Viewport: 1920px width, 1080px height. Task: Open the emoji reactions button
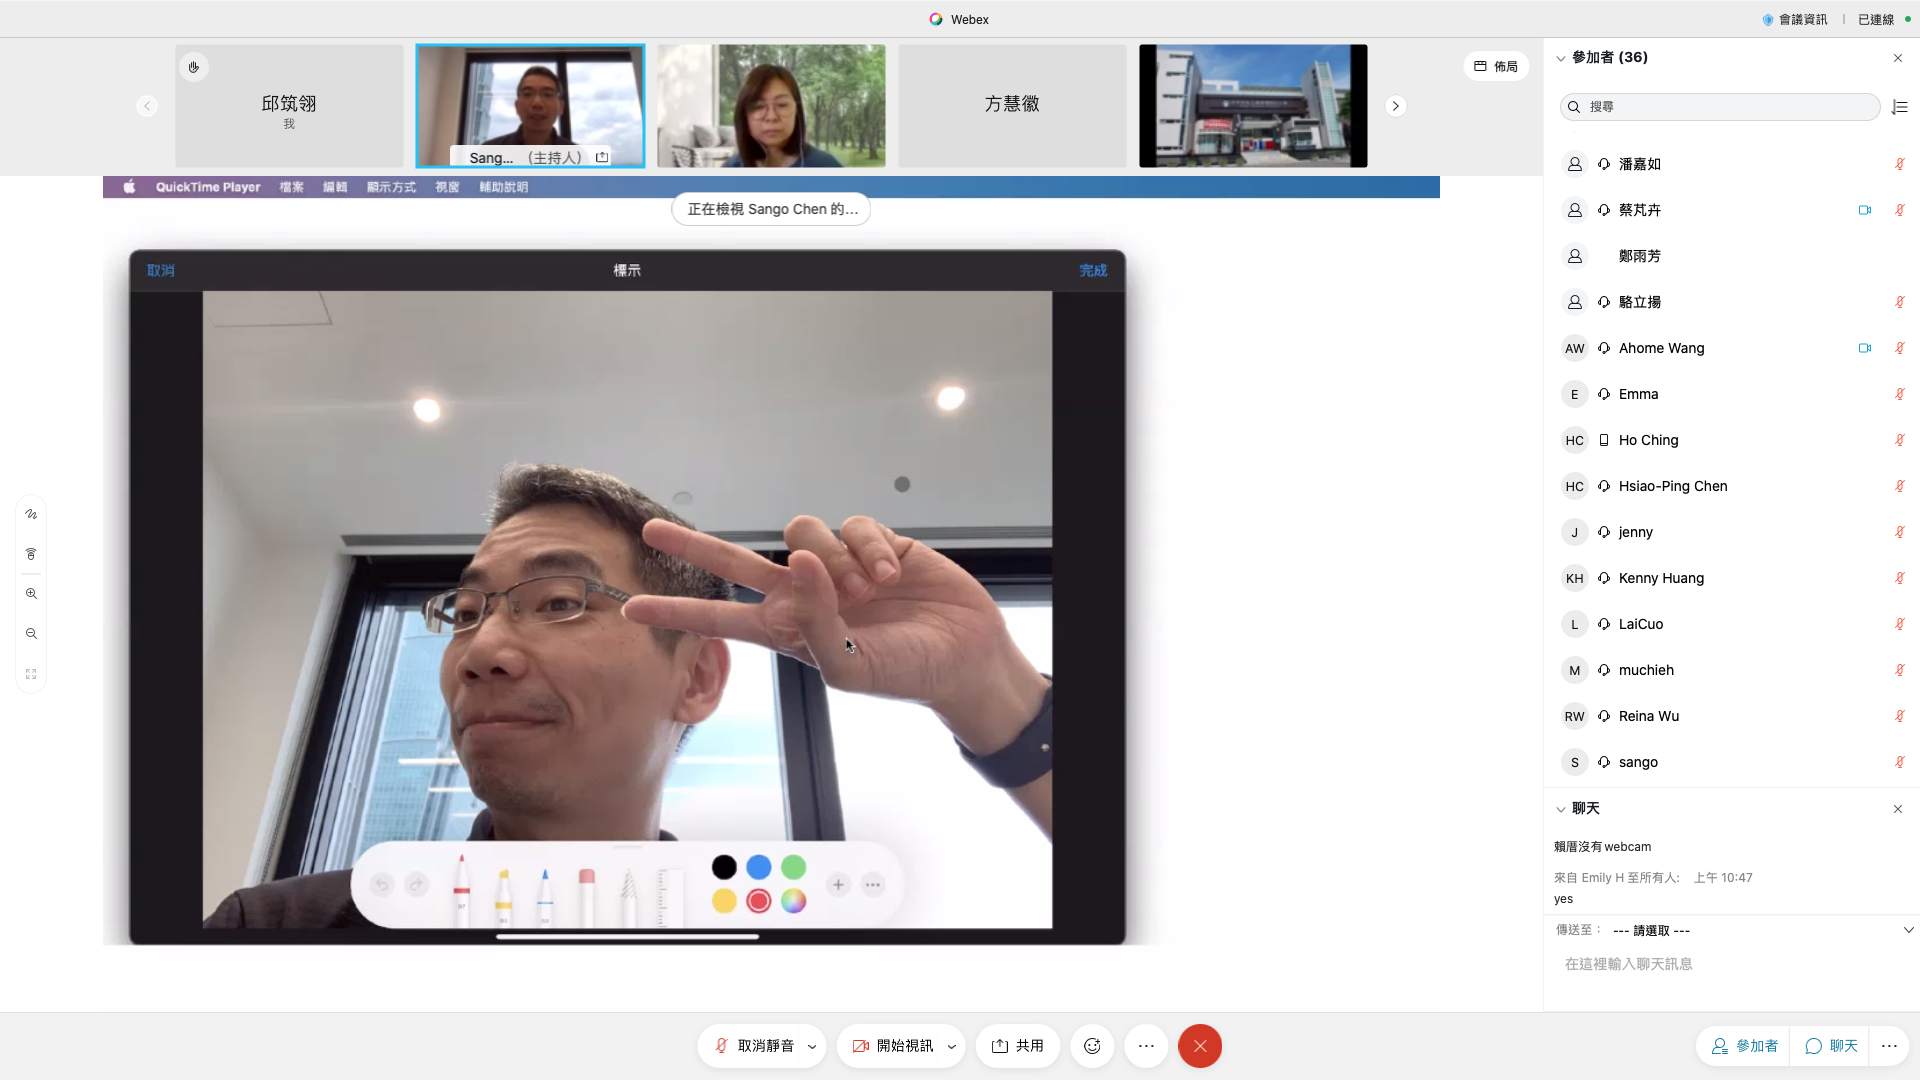click(x=1092, y=1046)
